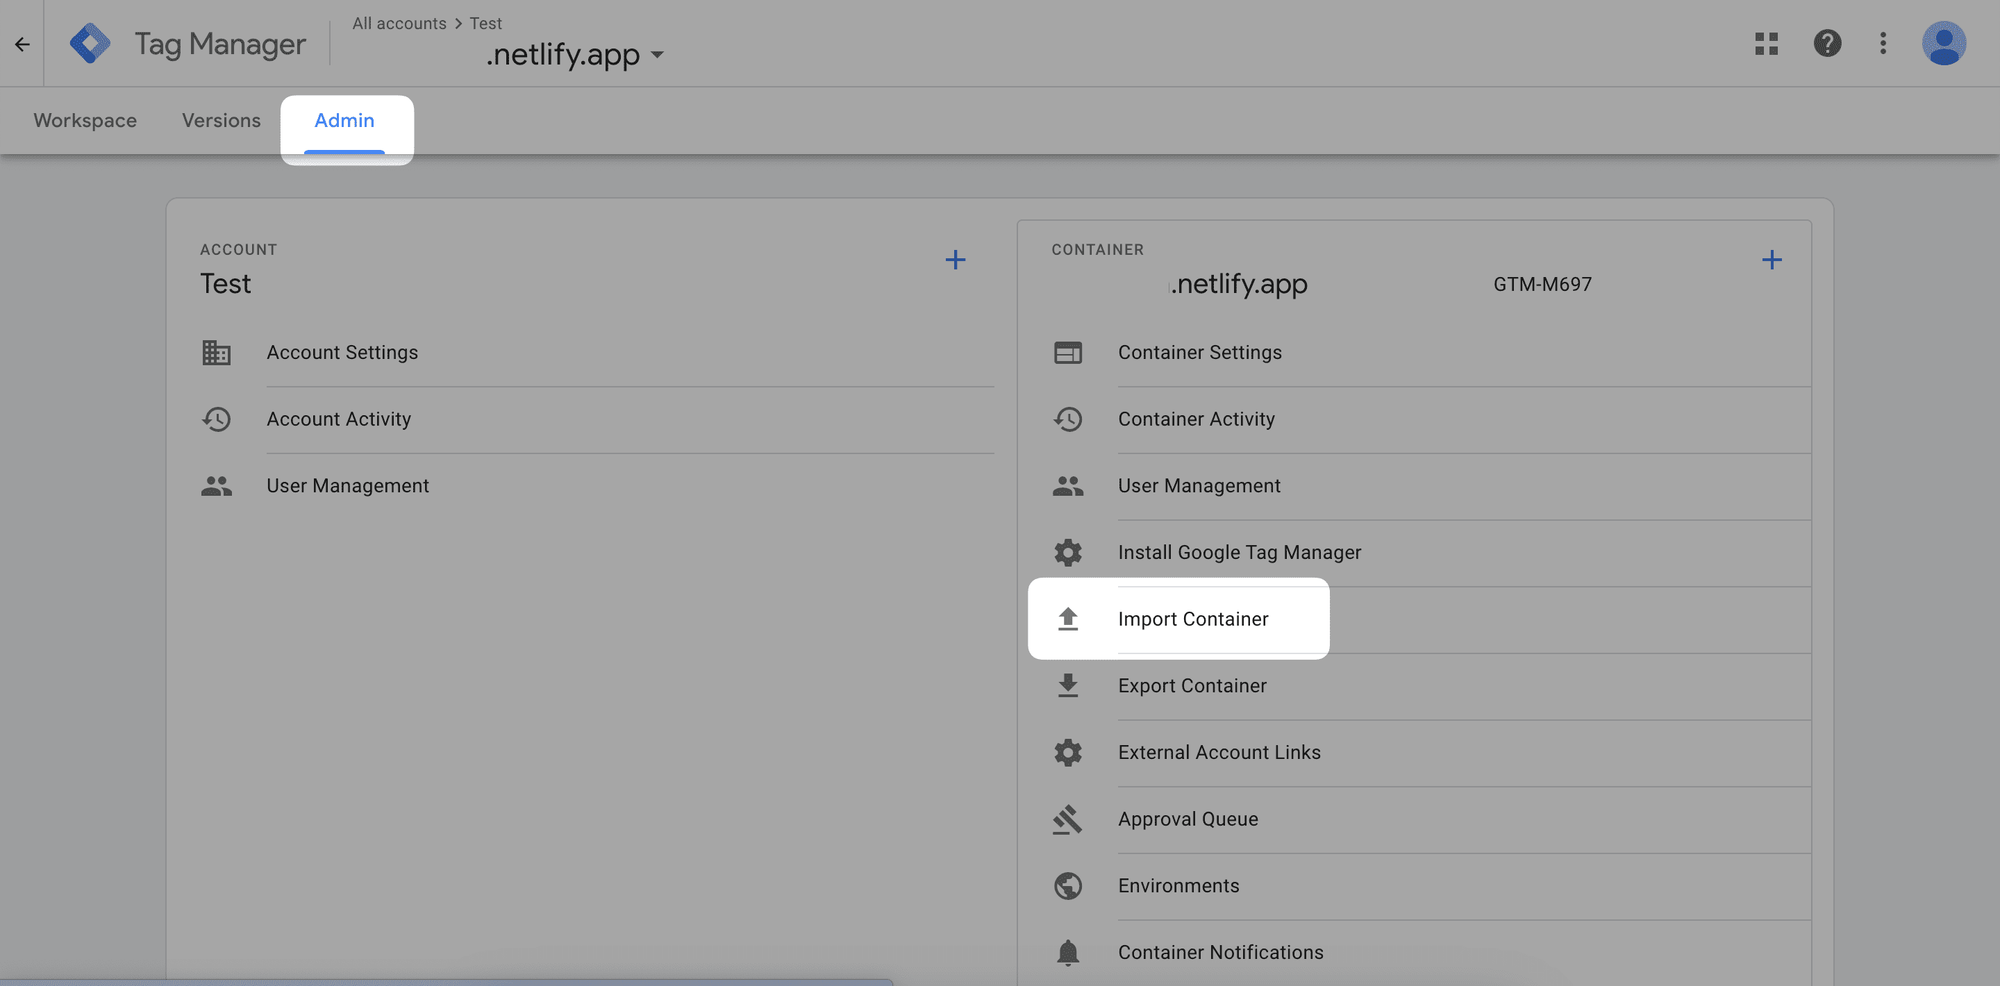This screenshot has height=986, width=2000.
Task: Click the account name Test heading
Action: 226,284
